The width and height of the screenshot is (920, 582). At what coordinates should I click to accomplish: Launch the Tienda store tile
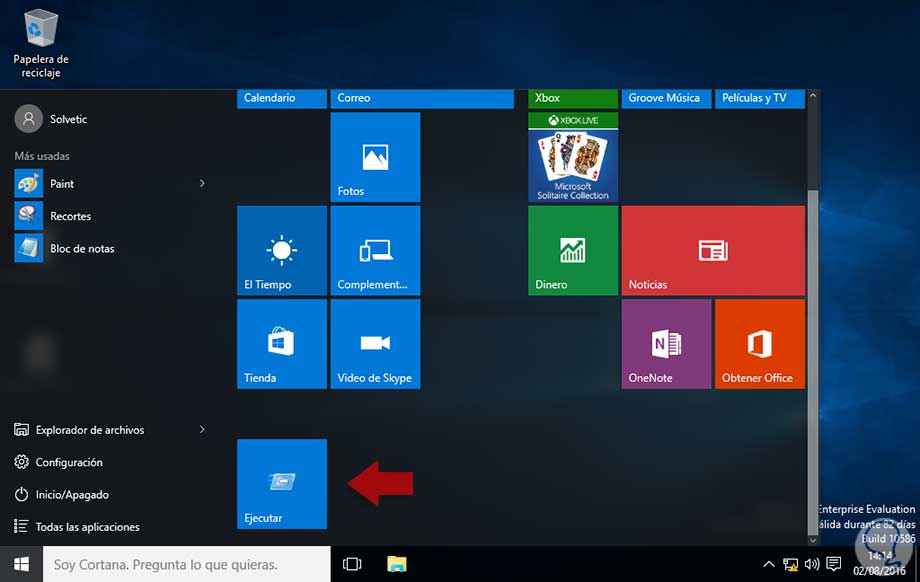tap(282, 344)
